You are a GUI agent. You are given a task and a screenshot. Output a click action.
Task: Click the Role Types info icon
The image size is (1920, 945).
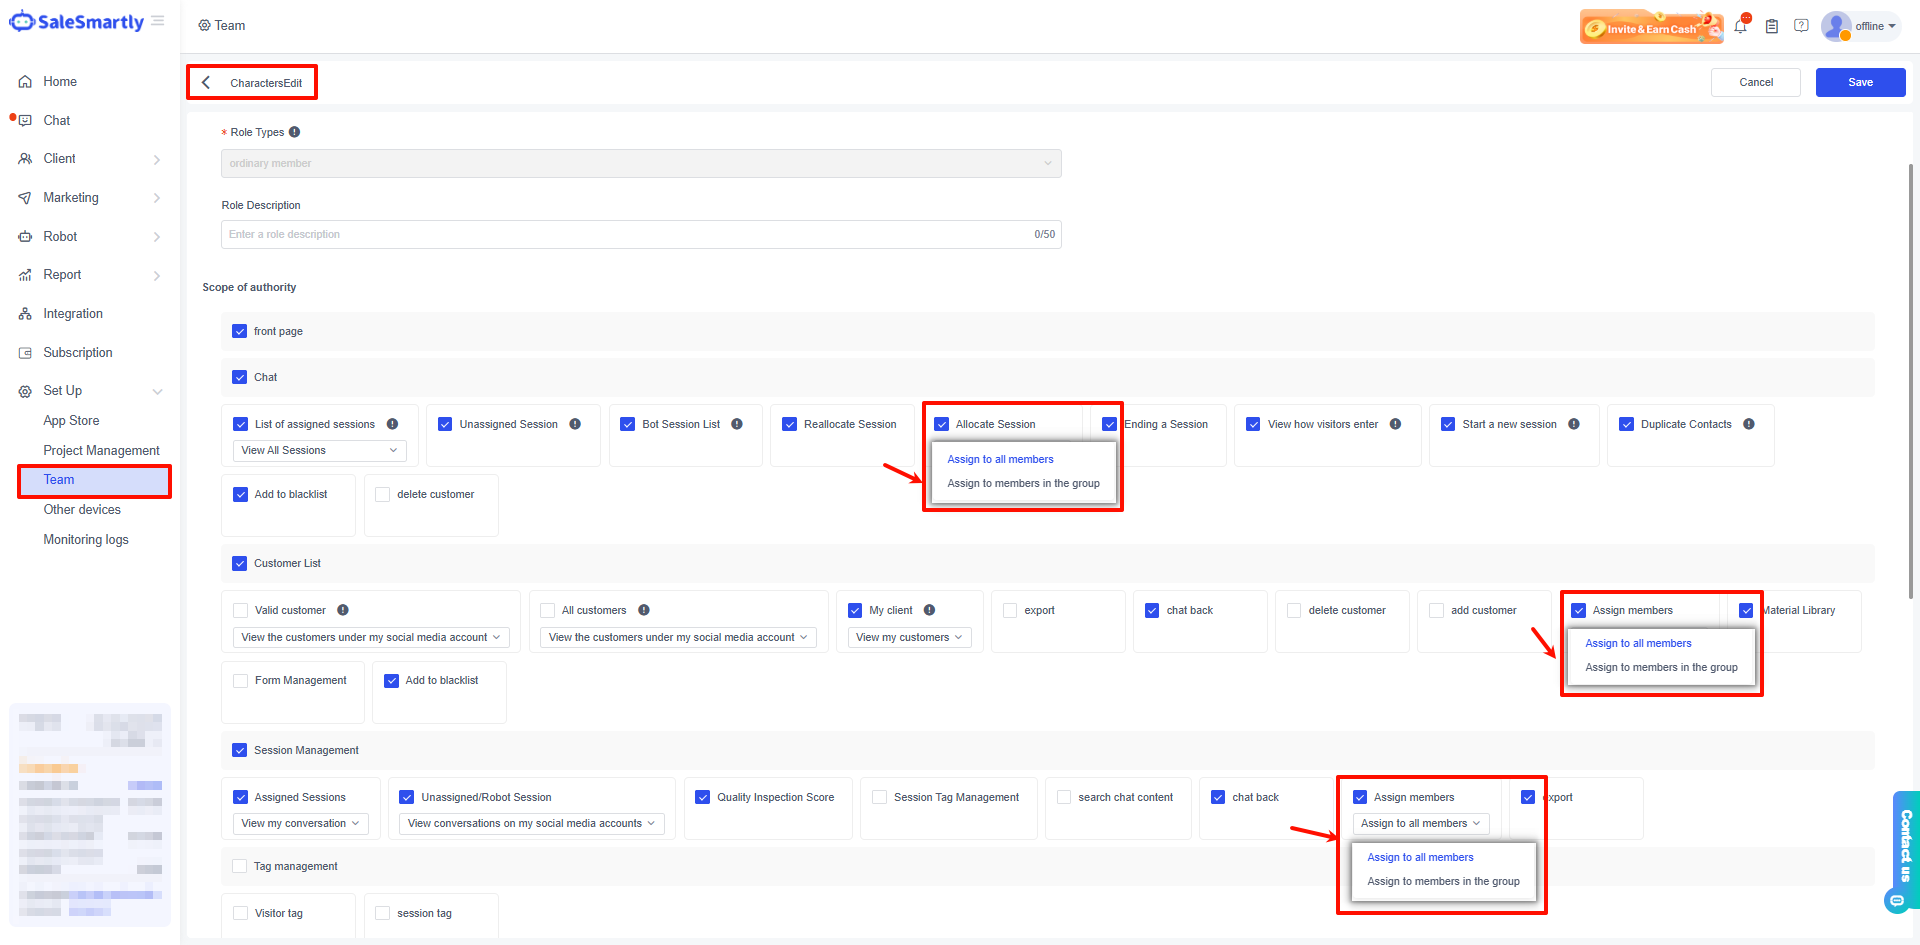click(x=295, y=132)
